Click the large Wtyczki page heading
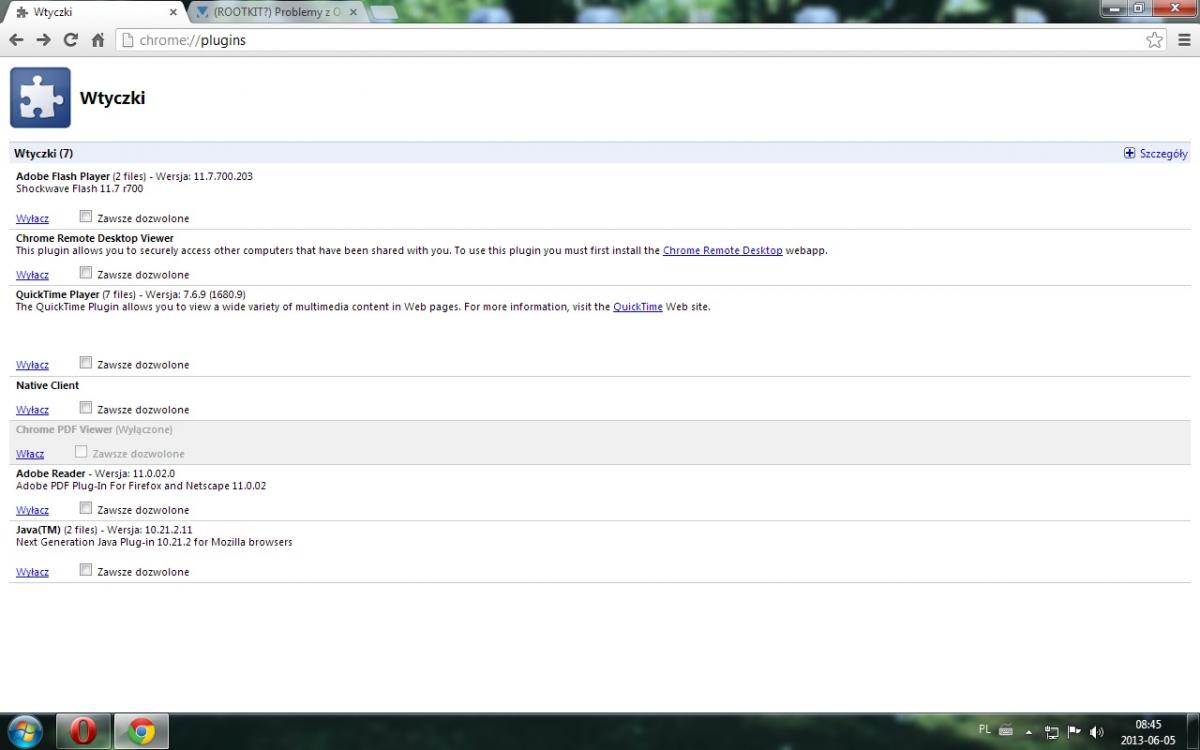The height and width of the screenshot is (750, 1200). point(112,98)
